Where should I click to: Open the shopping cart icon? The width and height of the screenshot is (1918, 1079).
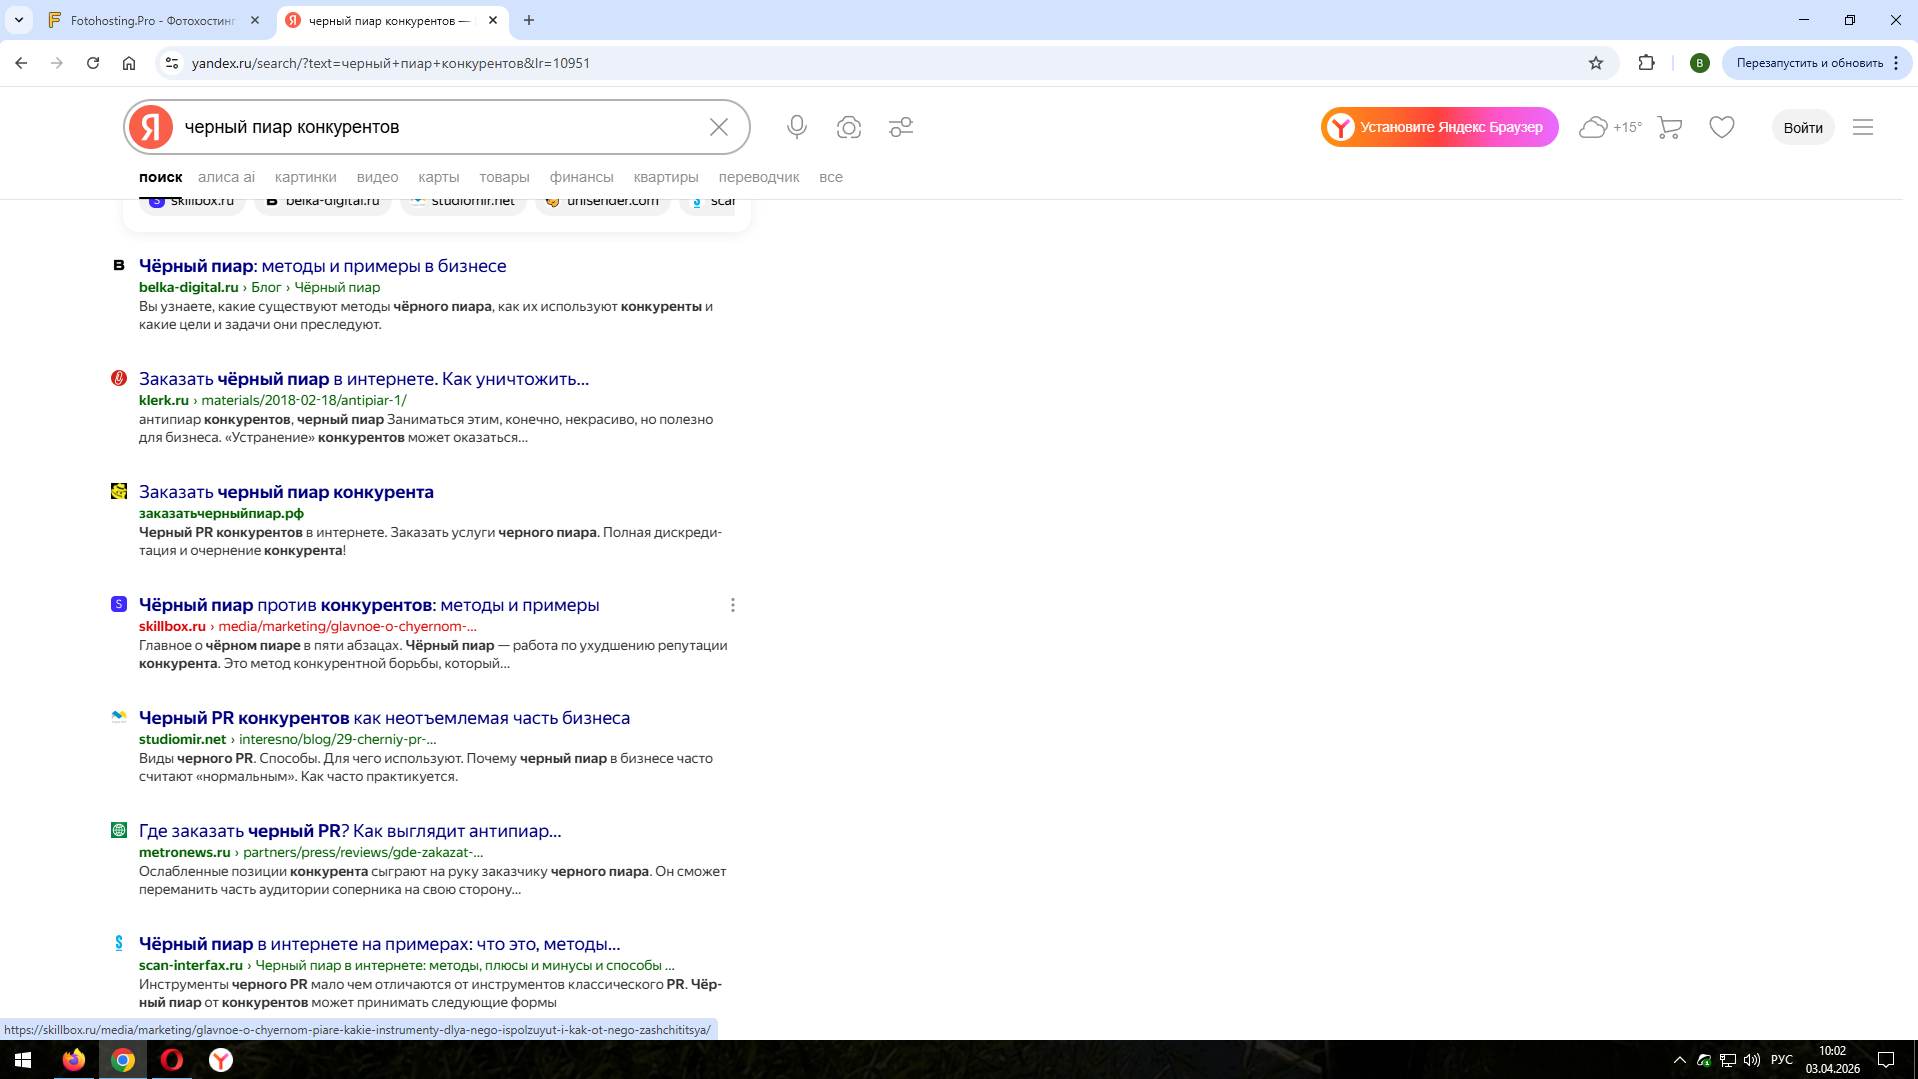[1669, 127]
